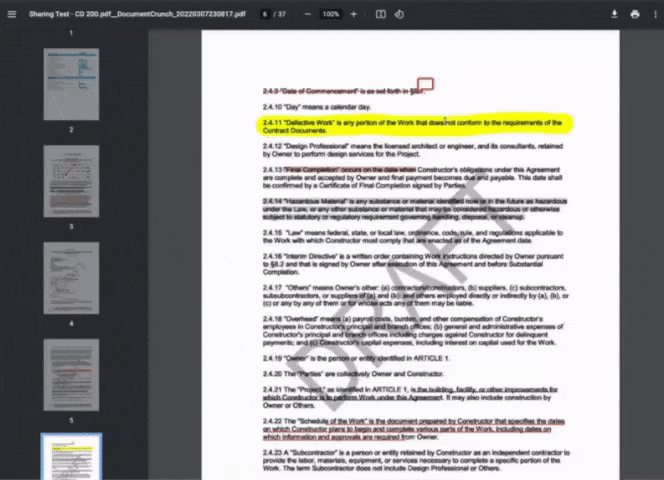Select the page 3 thumbnail in the sidebar
Screen dimensions: 664x480
click(71, 180)
